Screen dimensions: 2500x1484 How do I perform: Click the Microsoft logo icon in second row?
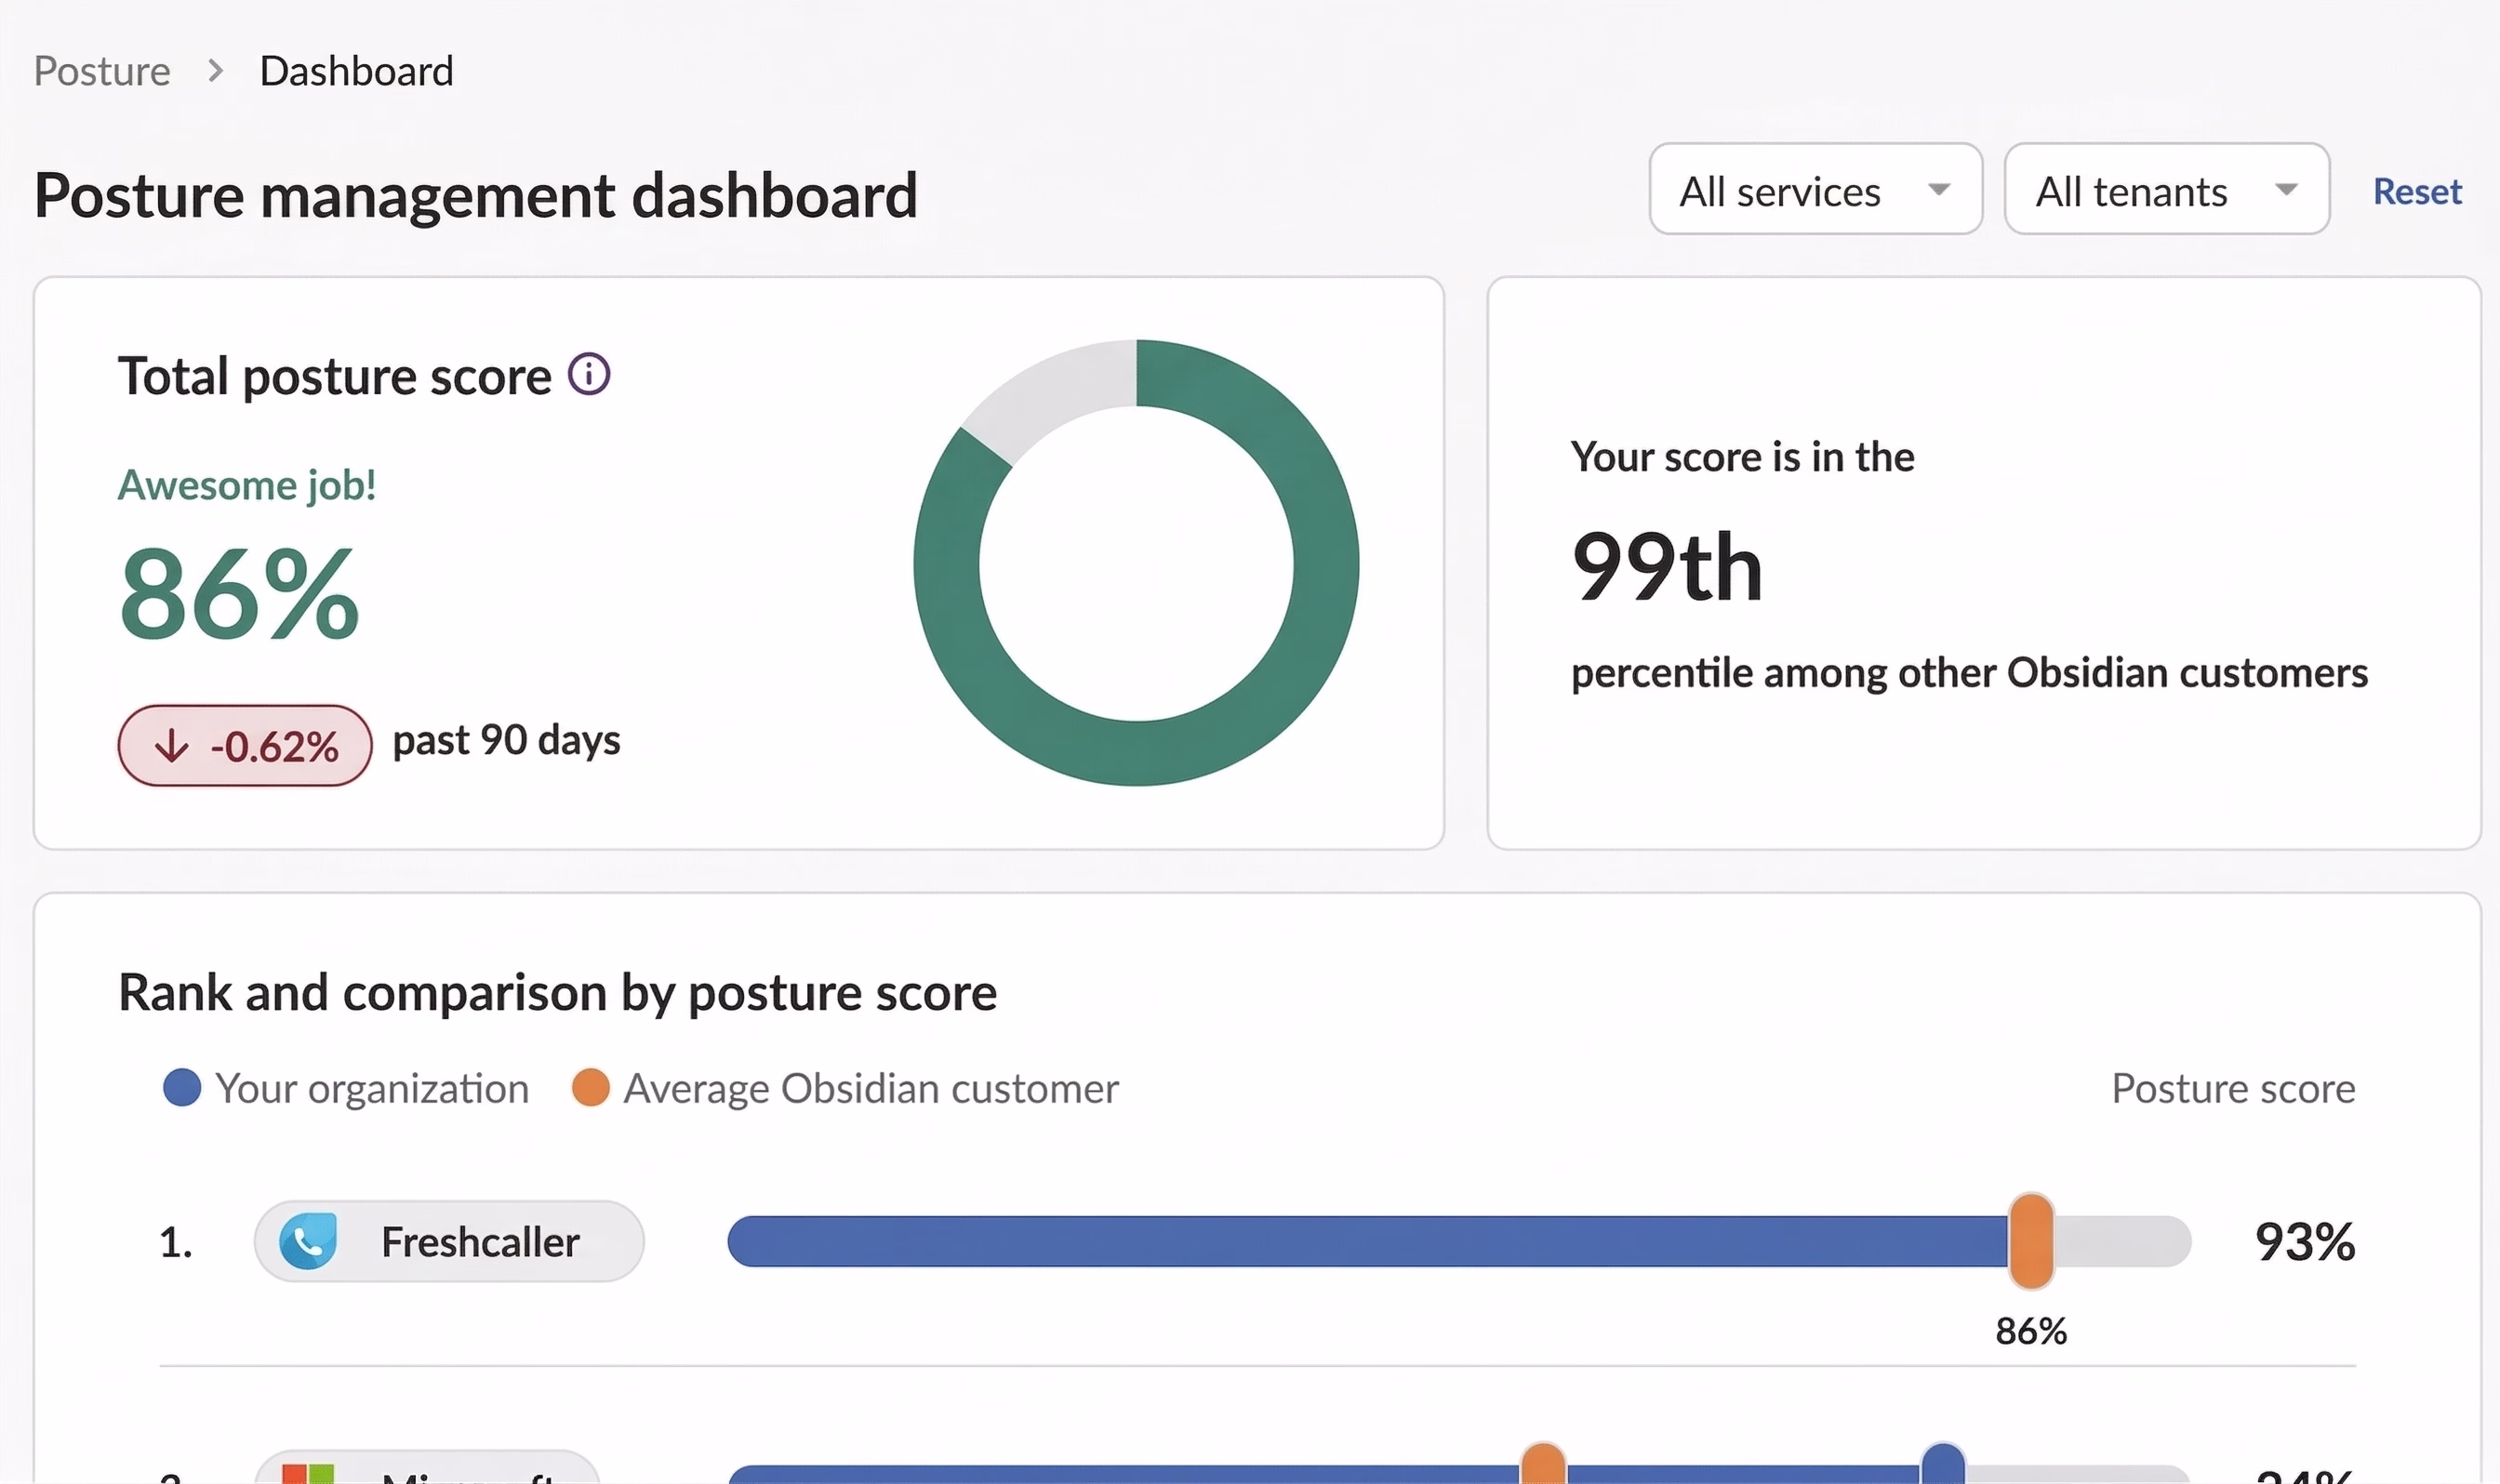pos(308,1474)
